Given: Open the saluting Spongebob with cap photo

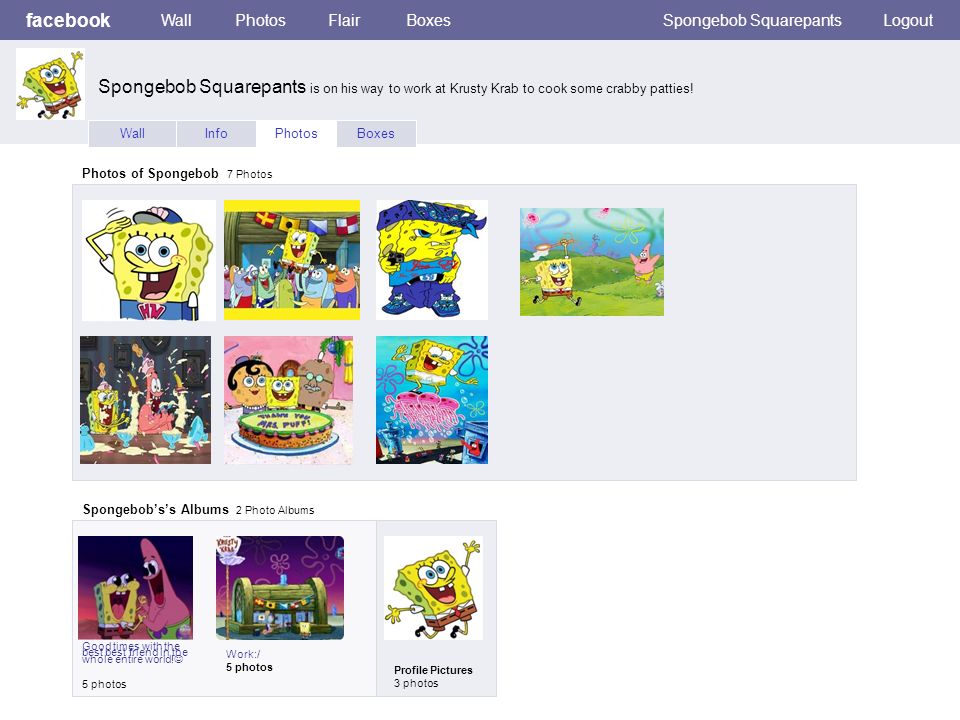Looking at the screenshot, I should point(149,260).
